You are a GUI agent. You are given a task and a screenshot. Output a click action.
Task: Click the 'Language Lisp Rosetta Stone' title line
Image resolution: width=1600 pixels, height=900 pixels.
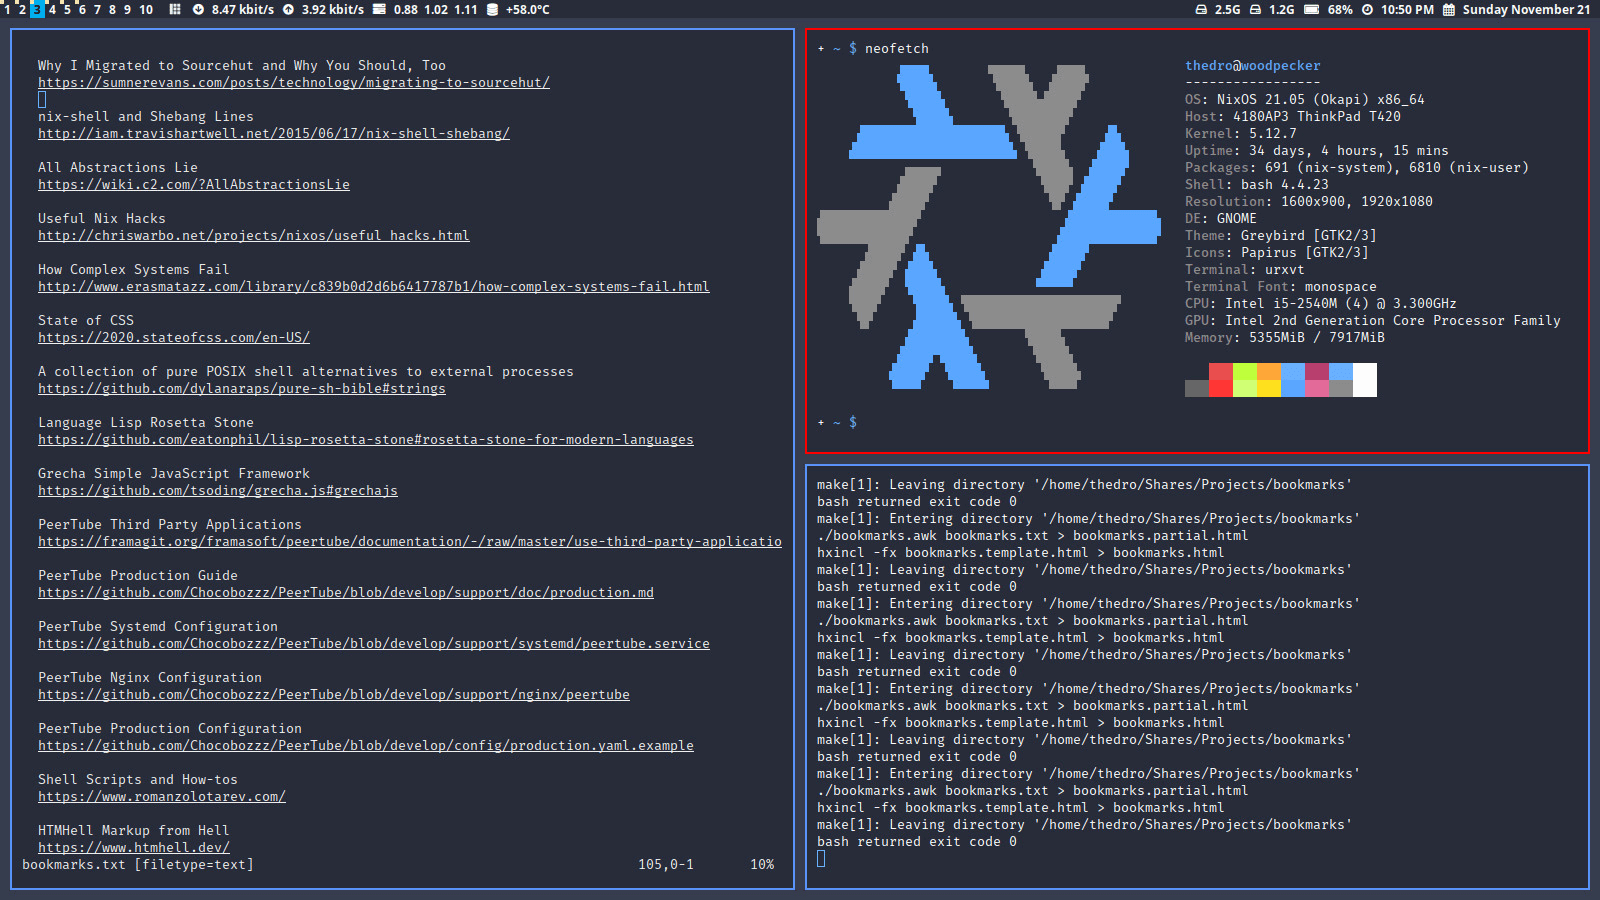tap(146, 423)
